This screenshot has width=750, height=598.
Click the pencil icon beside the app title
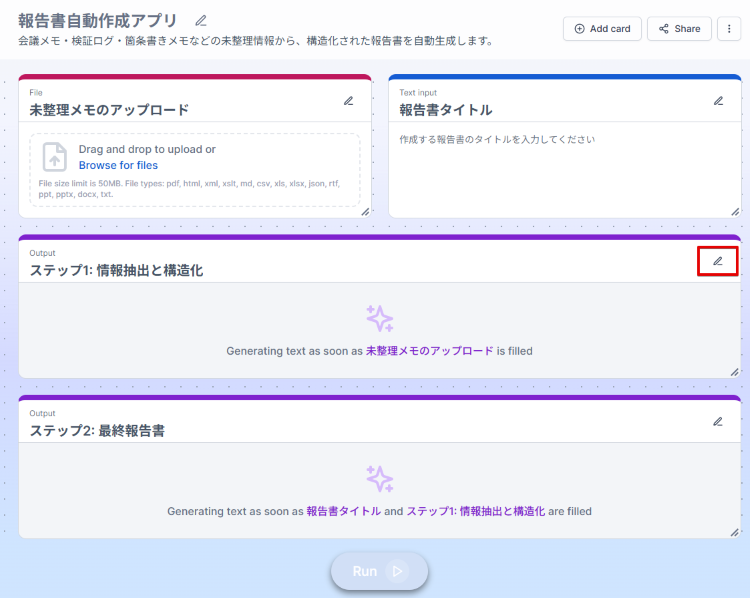click(x=201, y=21)
